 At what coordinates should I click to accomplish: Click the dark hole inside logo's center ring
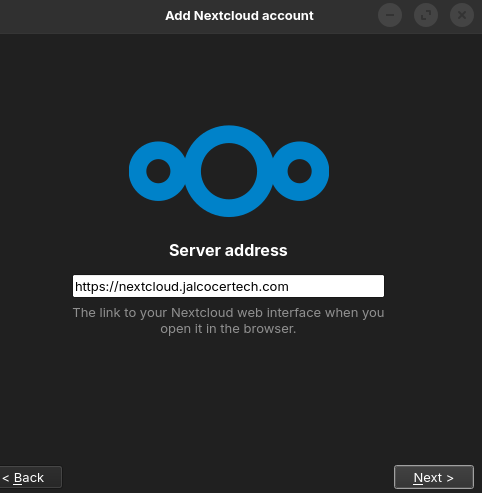tap(229, 171)
